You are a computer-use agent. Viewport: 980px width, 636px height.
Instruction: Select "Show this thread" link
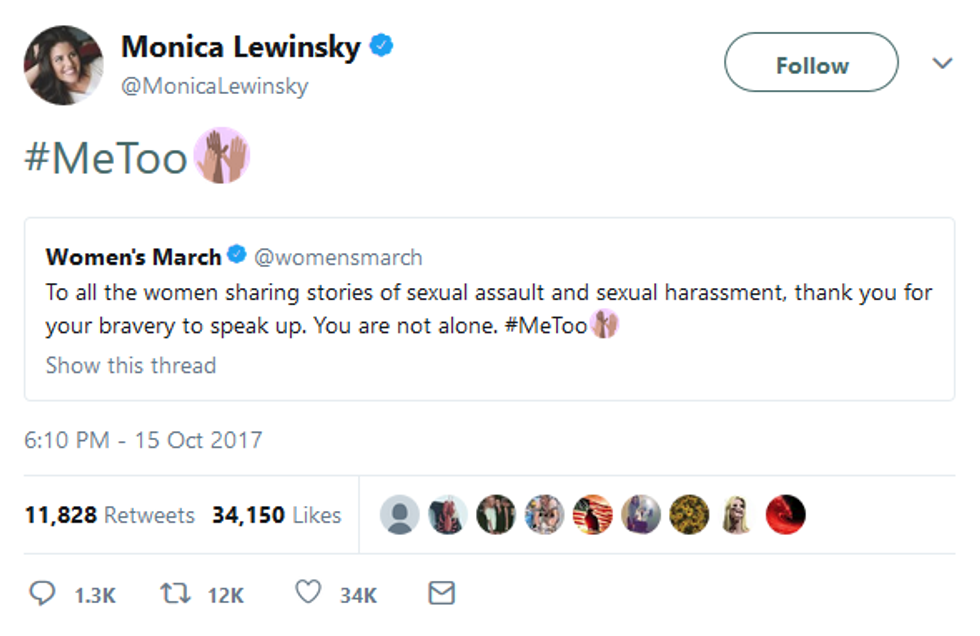tap(131, 365)
